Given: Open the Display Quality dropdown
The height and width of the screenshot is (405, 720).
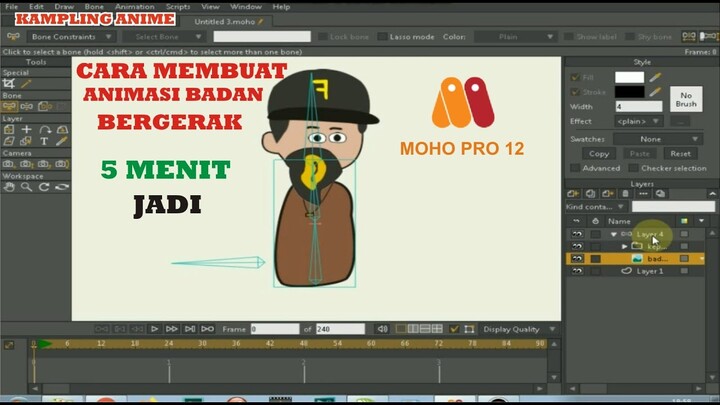Looking at the screenshot, I should [x=519, y=329].
